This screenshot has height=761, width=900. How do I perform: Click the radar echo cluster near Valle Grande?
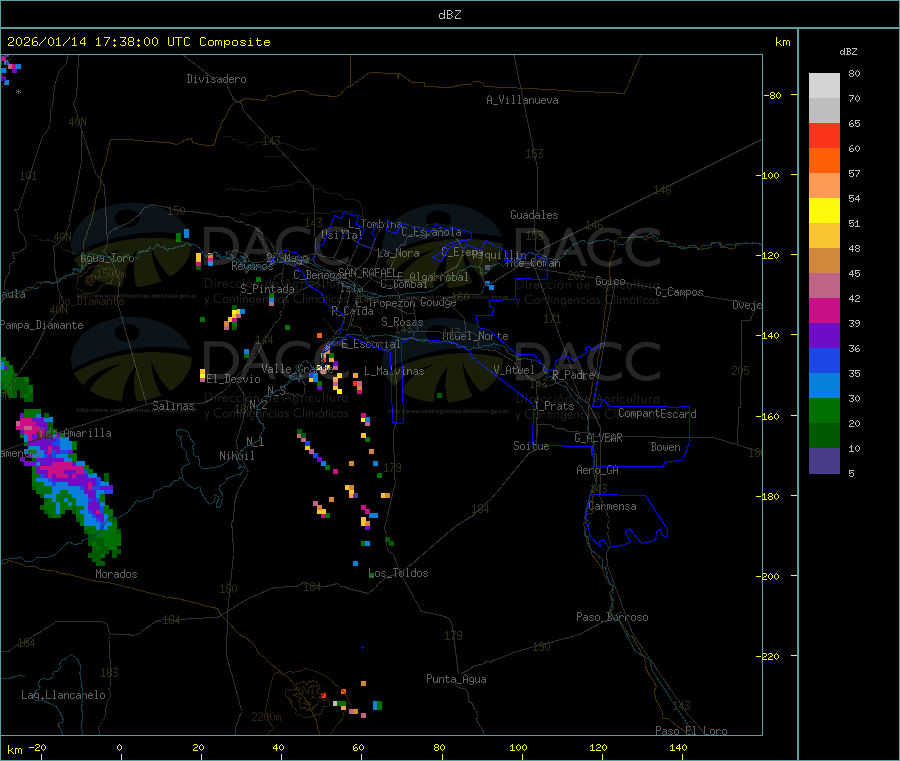point(328,367)
